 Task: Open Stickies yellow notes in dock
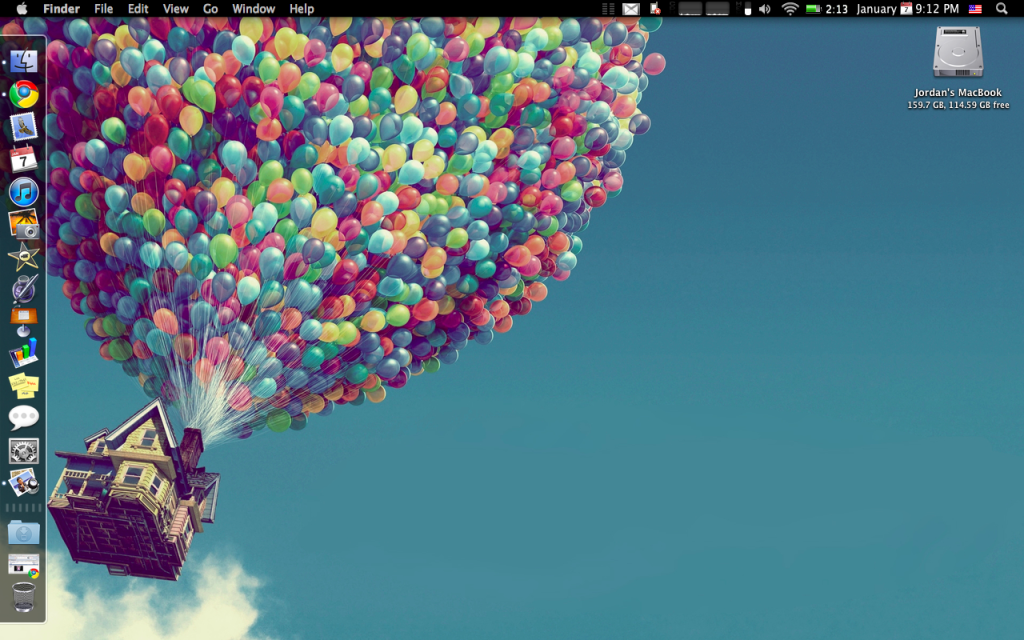point(24,385)
